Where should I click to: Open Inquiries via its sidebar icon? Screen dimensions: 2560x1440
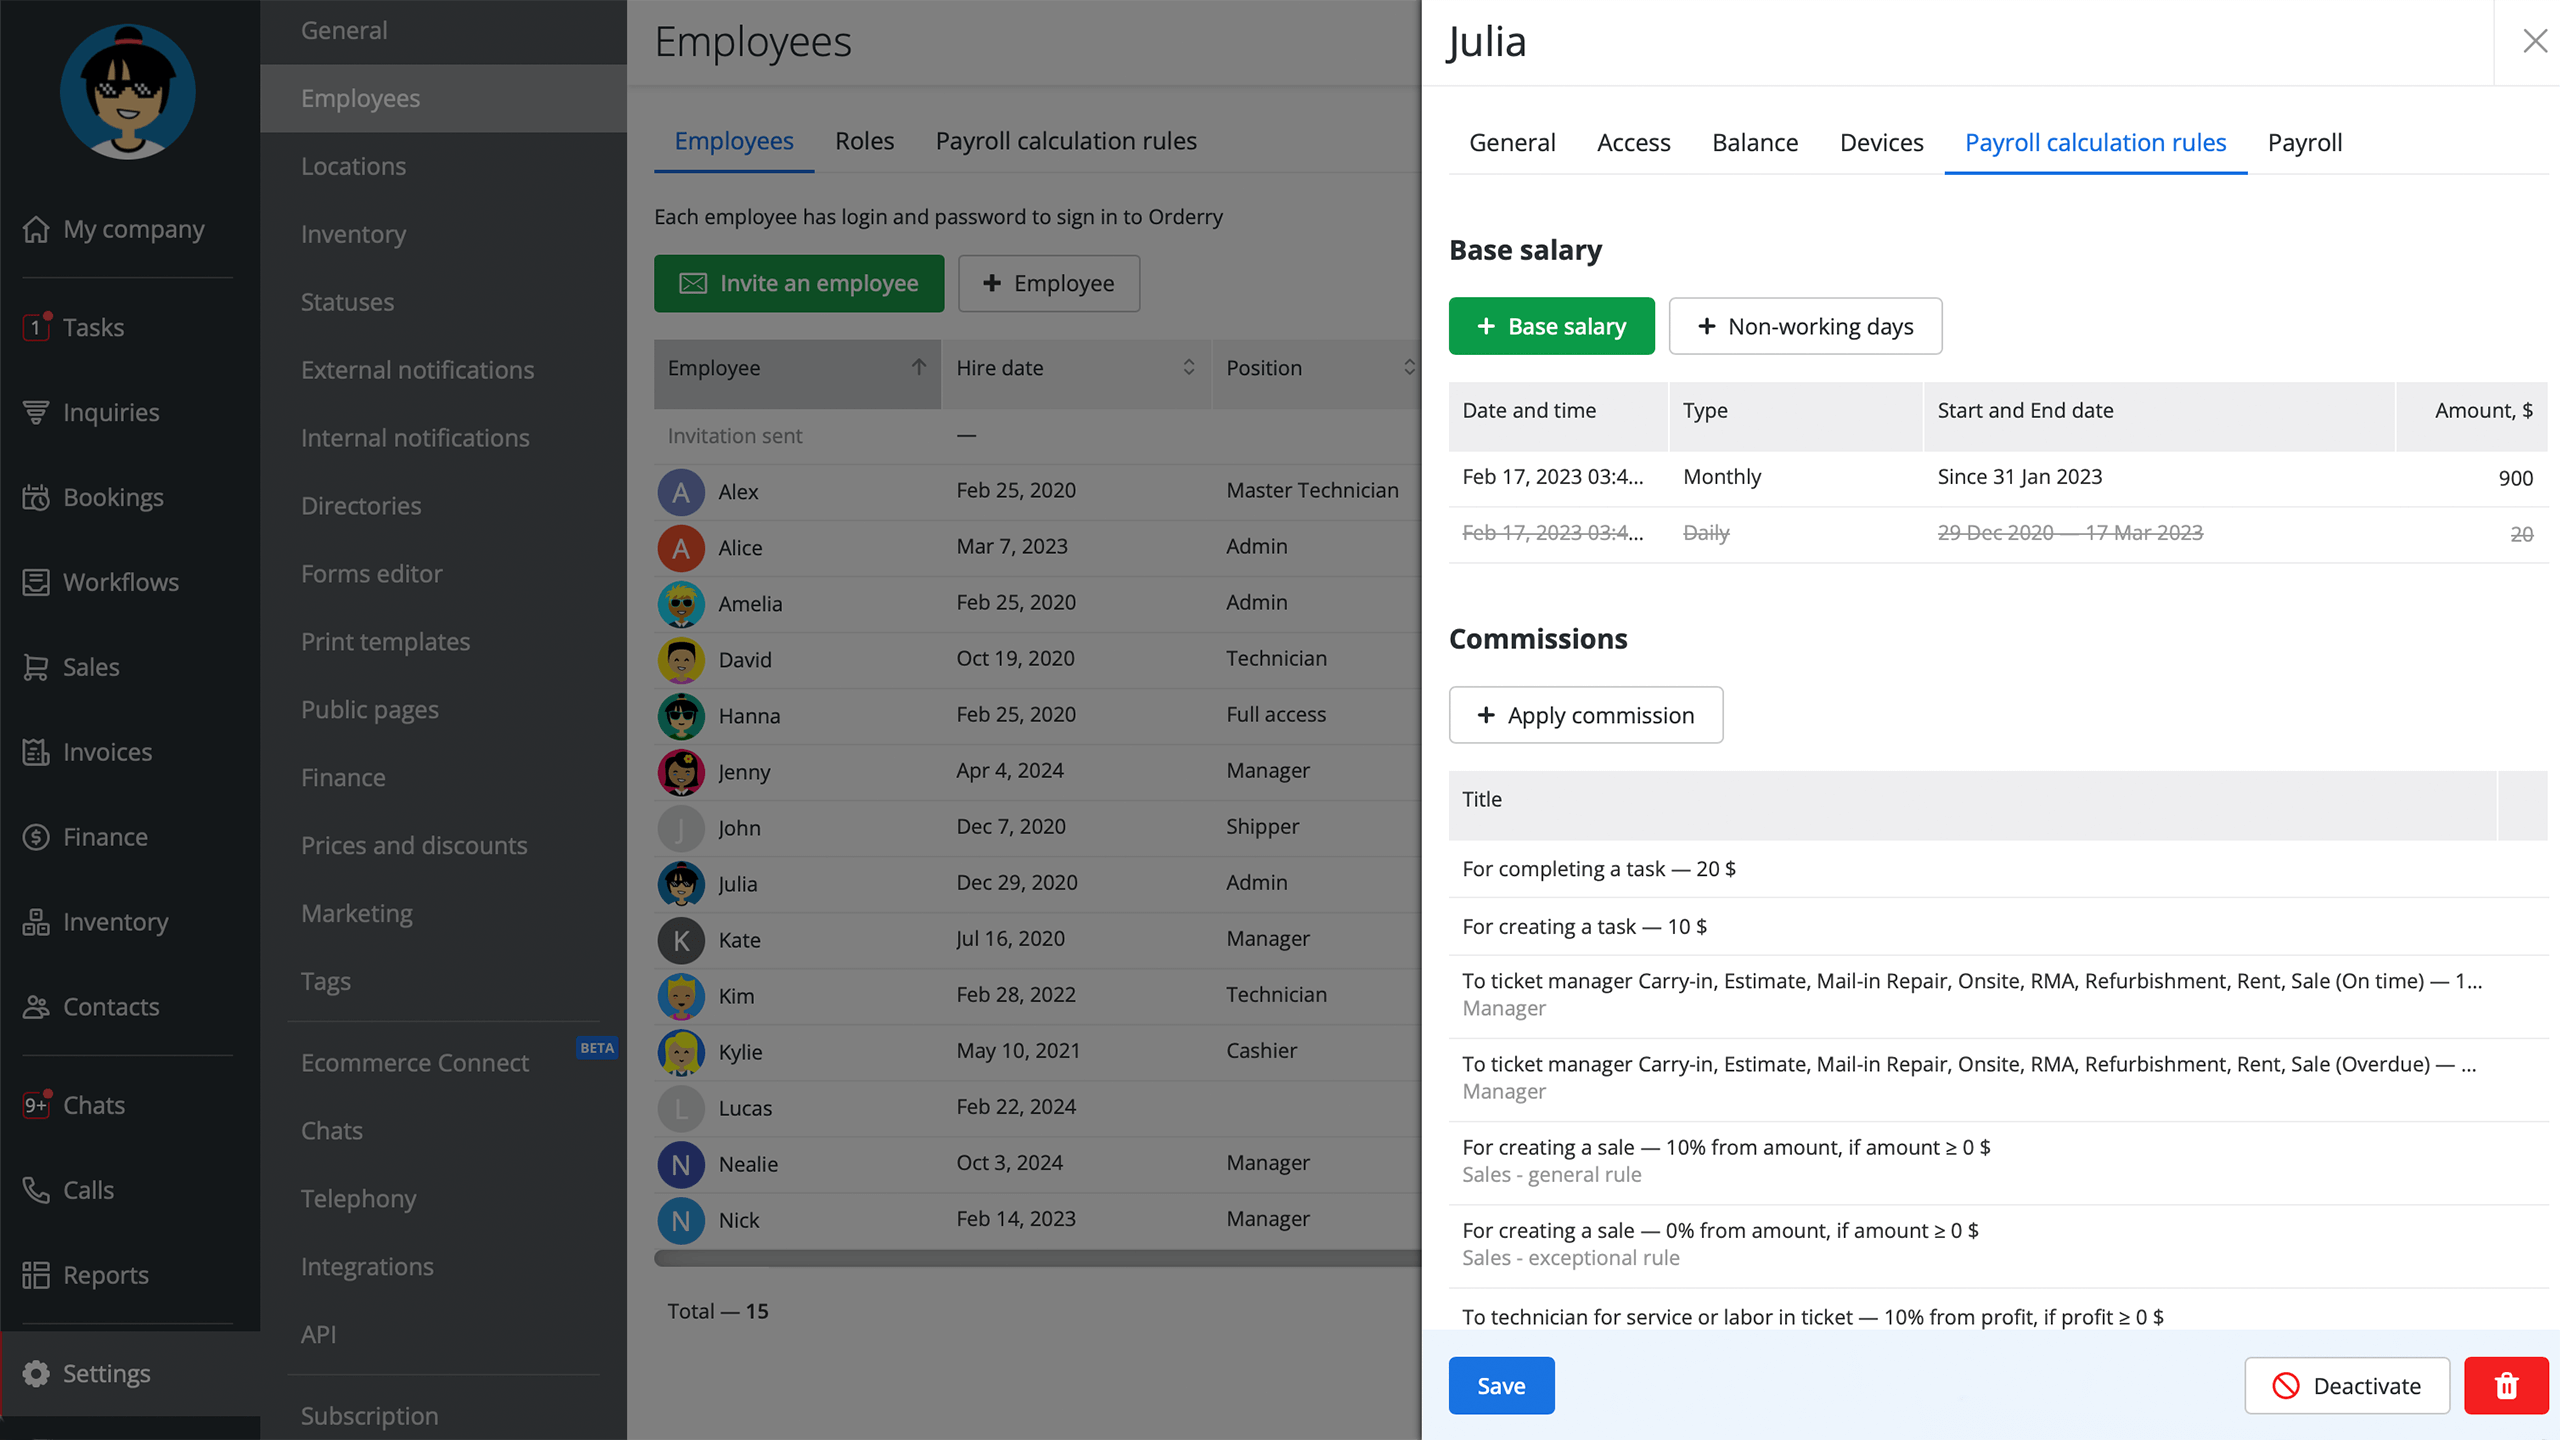pos(36,412)
